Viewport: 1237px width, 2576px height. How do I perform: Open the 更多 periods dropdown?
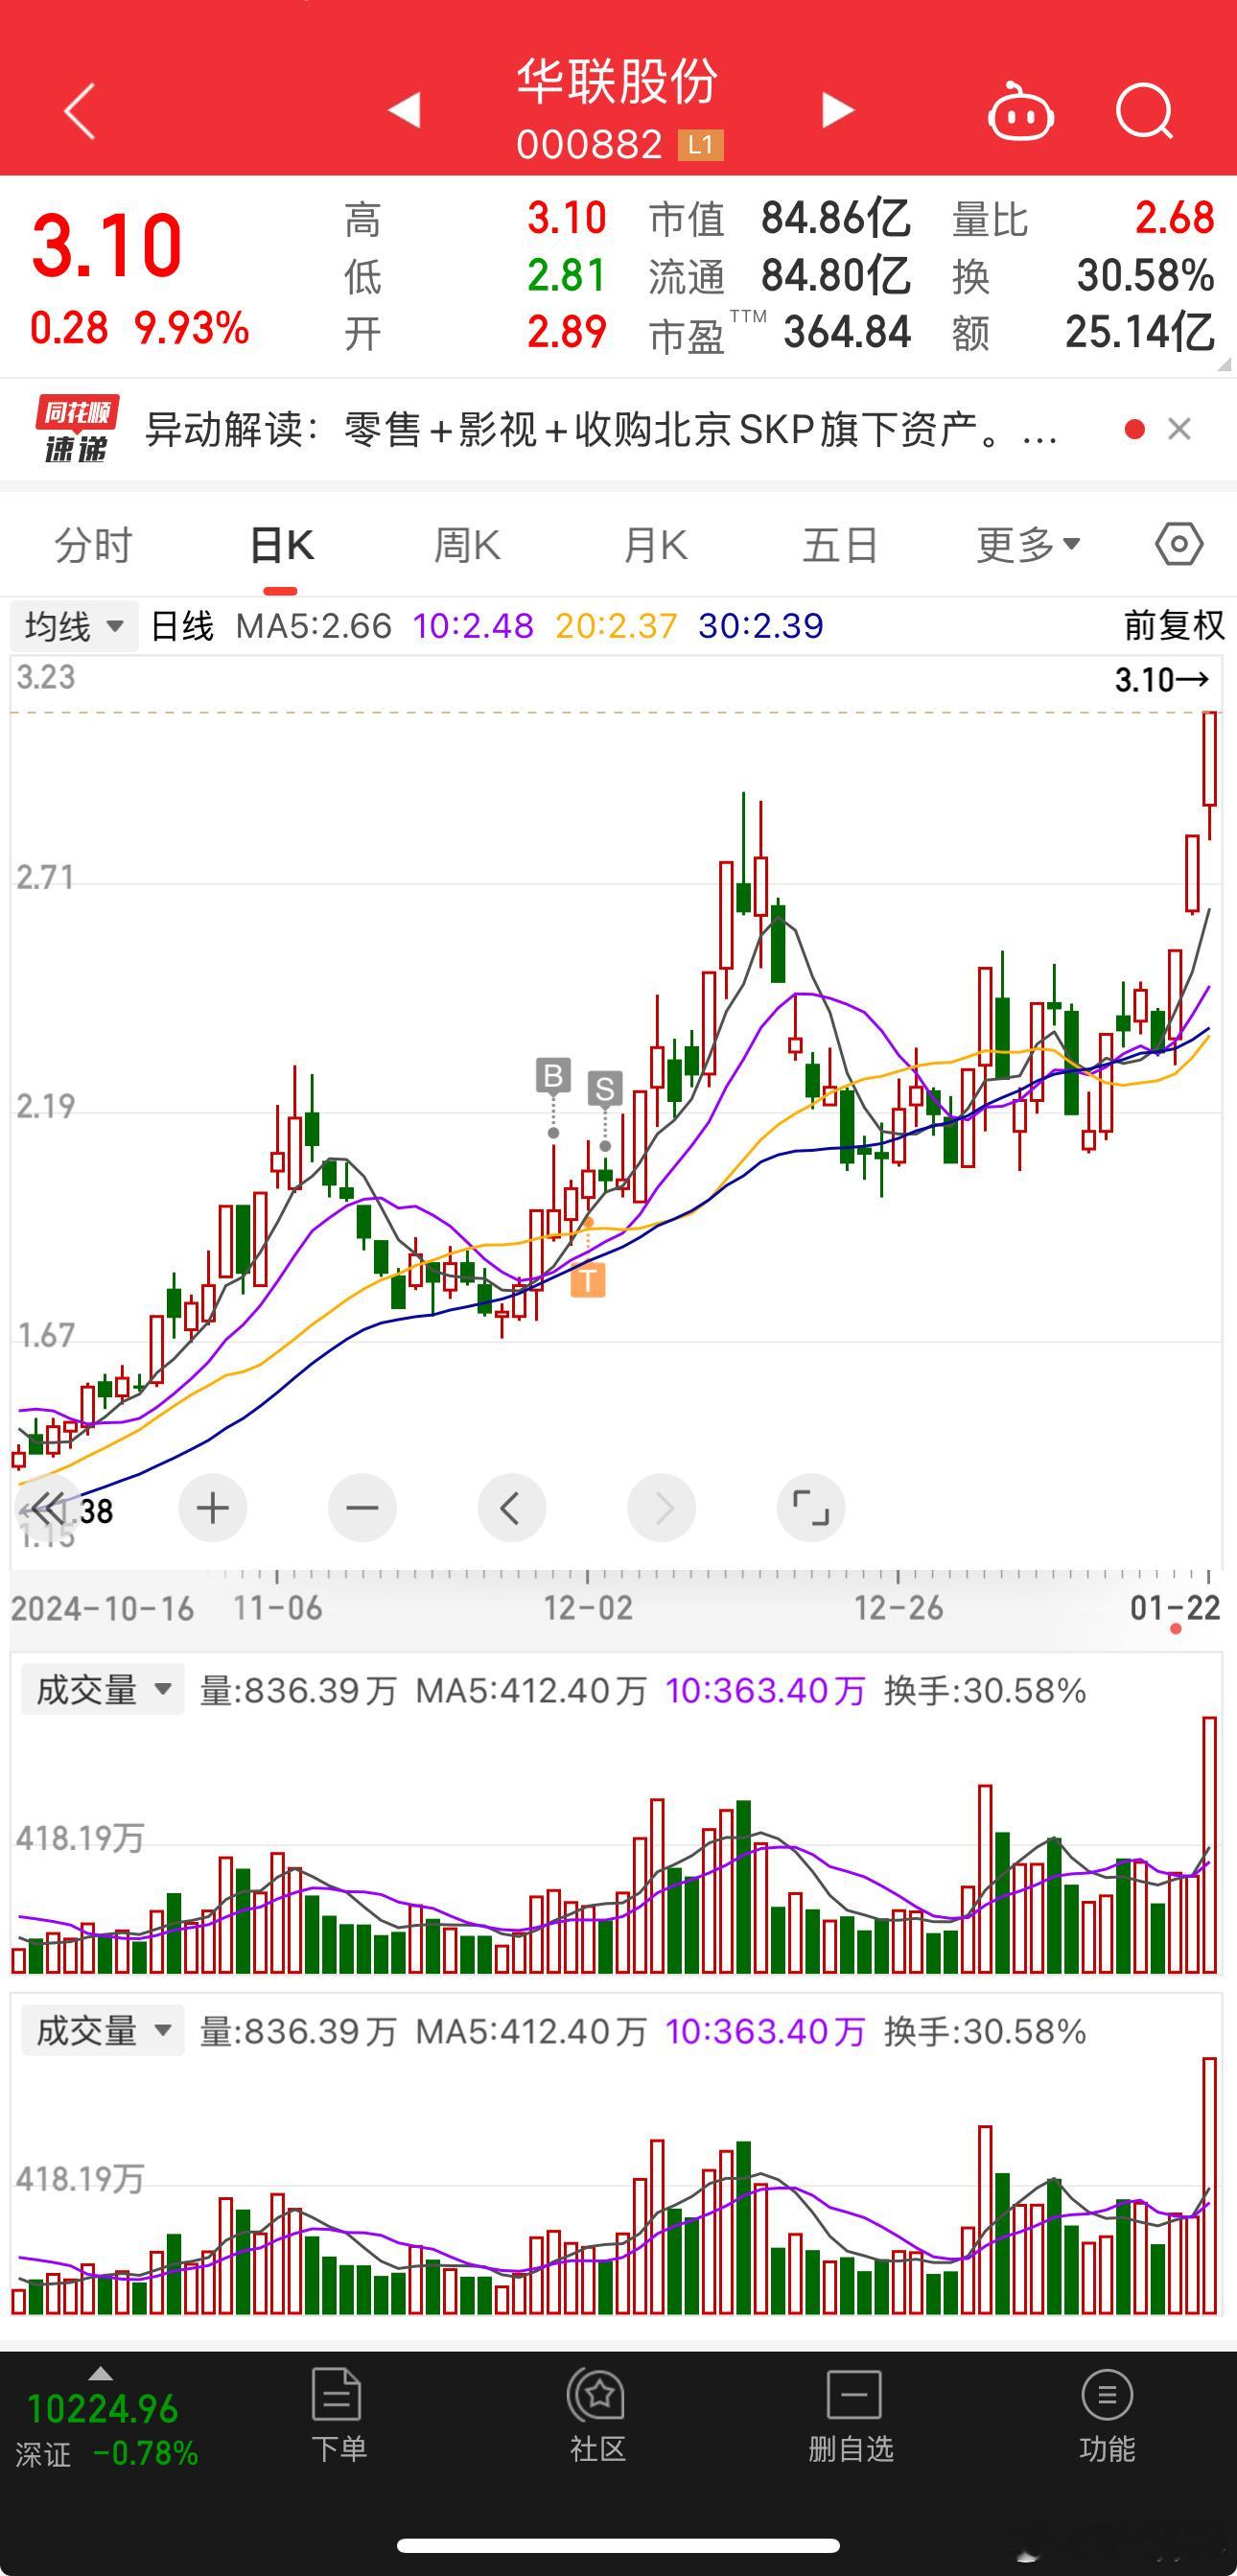coord(1028,545)
